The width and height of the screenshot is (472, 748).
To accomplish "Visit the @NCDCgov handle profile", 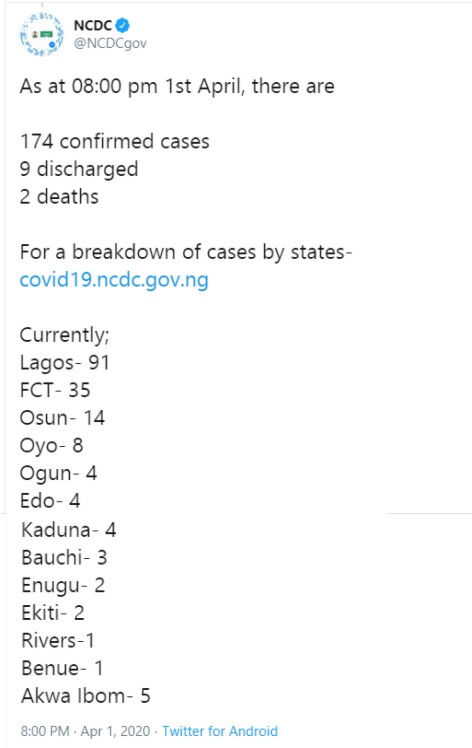I will click(110, 43).
